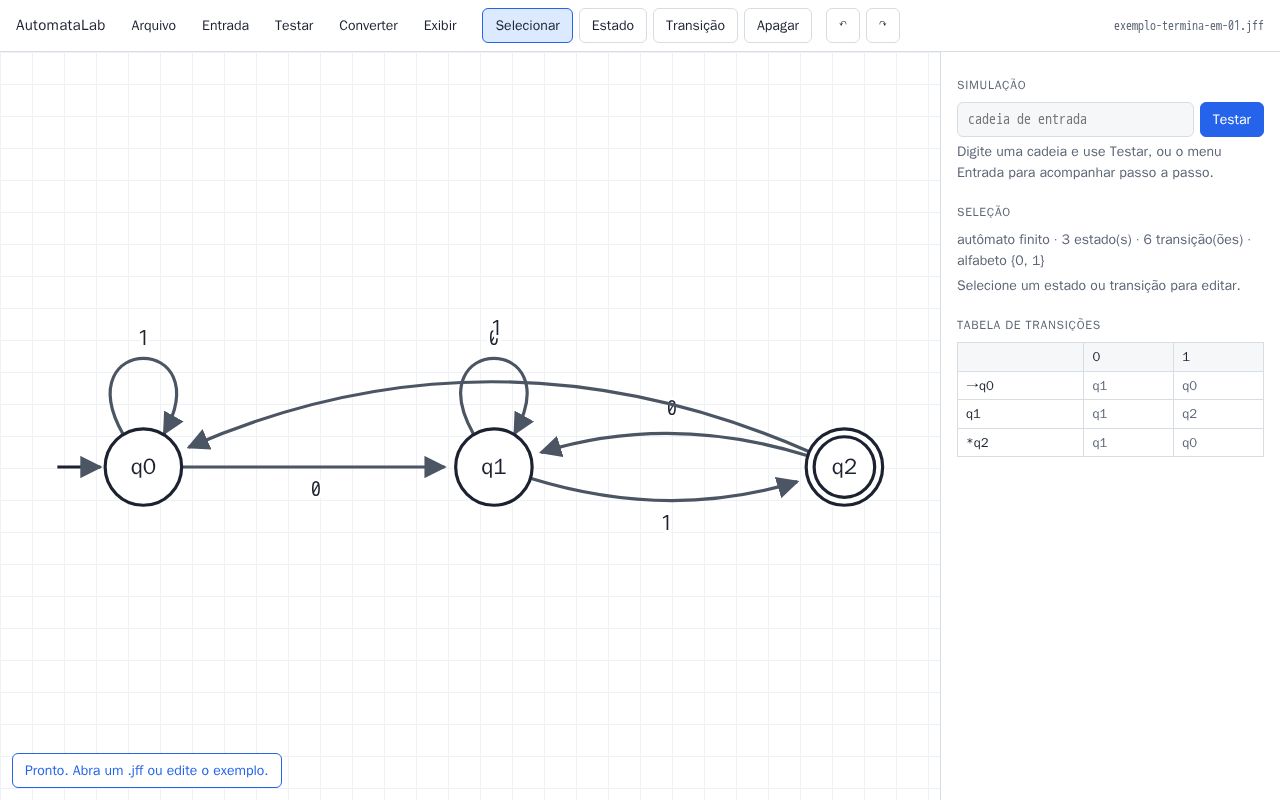This screenshot has width=1280, height=800.
Task: Click the *q2 row header in table
Action: [1020, 443]
